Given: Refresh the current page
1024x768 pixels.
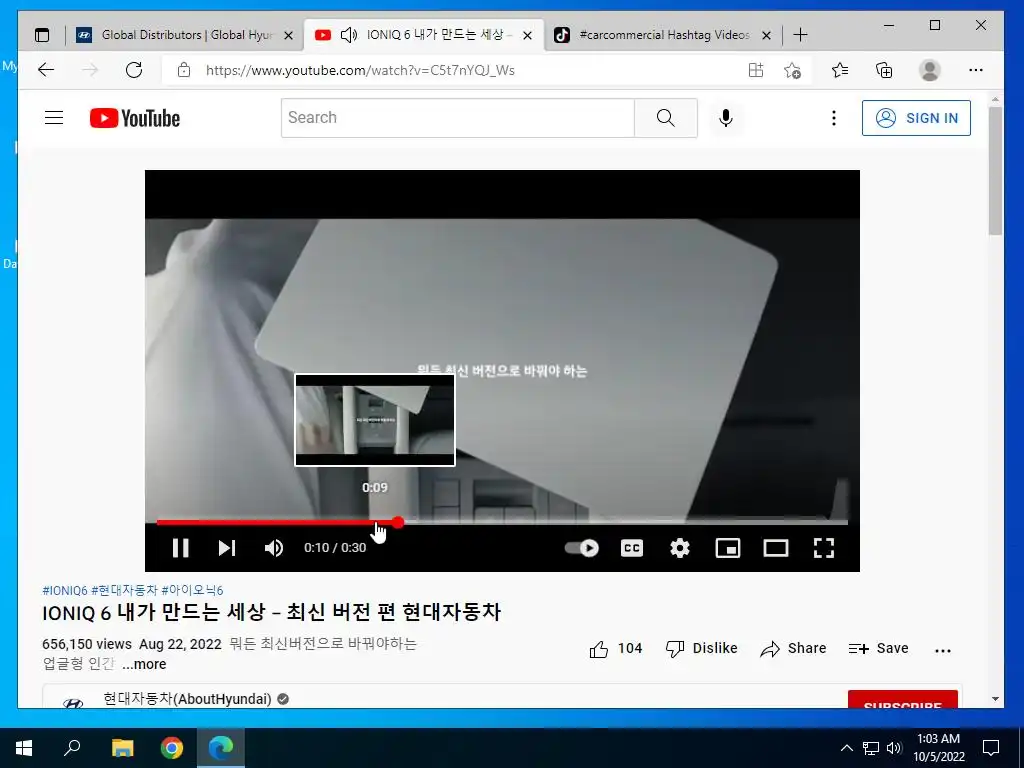Looking at the screenshot, I should [x=134, y=70].
